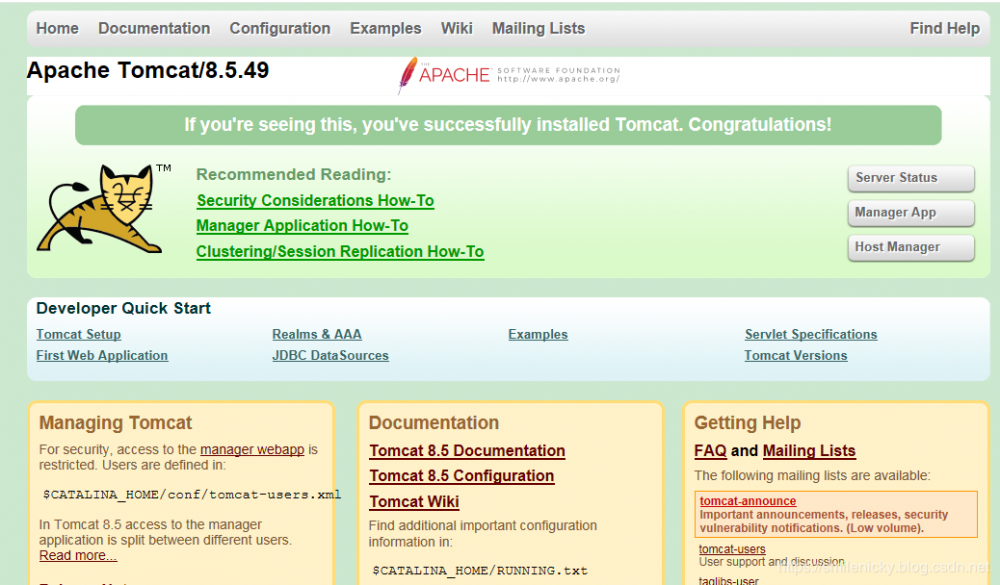
Task: Open Manager Application How-To link
Action: [302, 226]
